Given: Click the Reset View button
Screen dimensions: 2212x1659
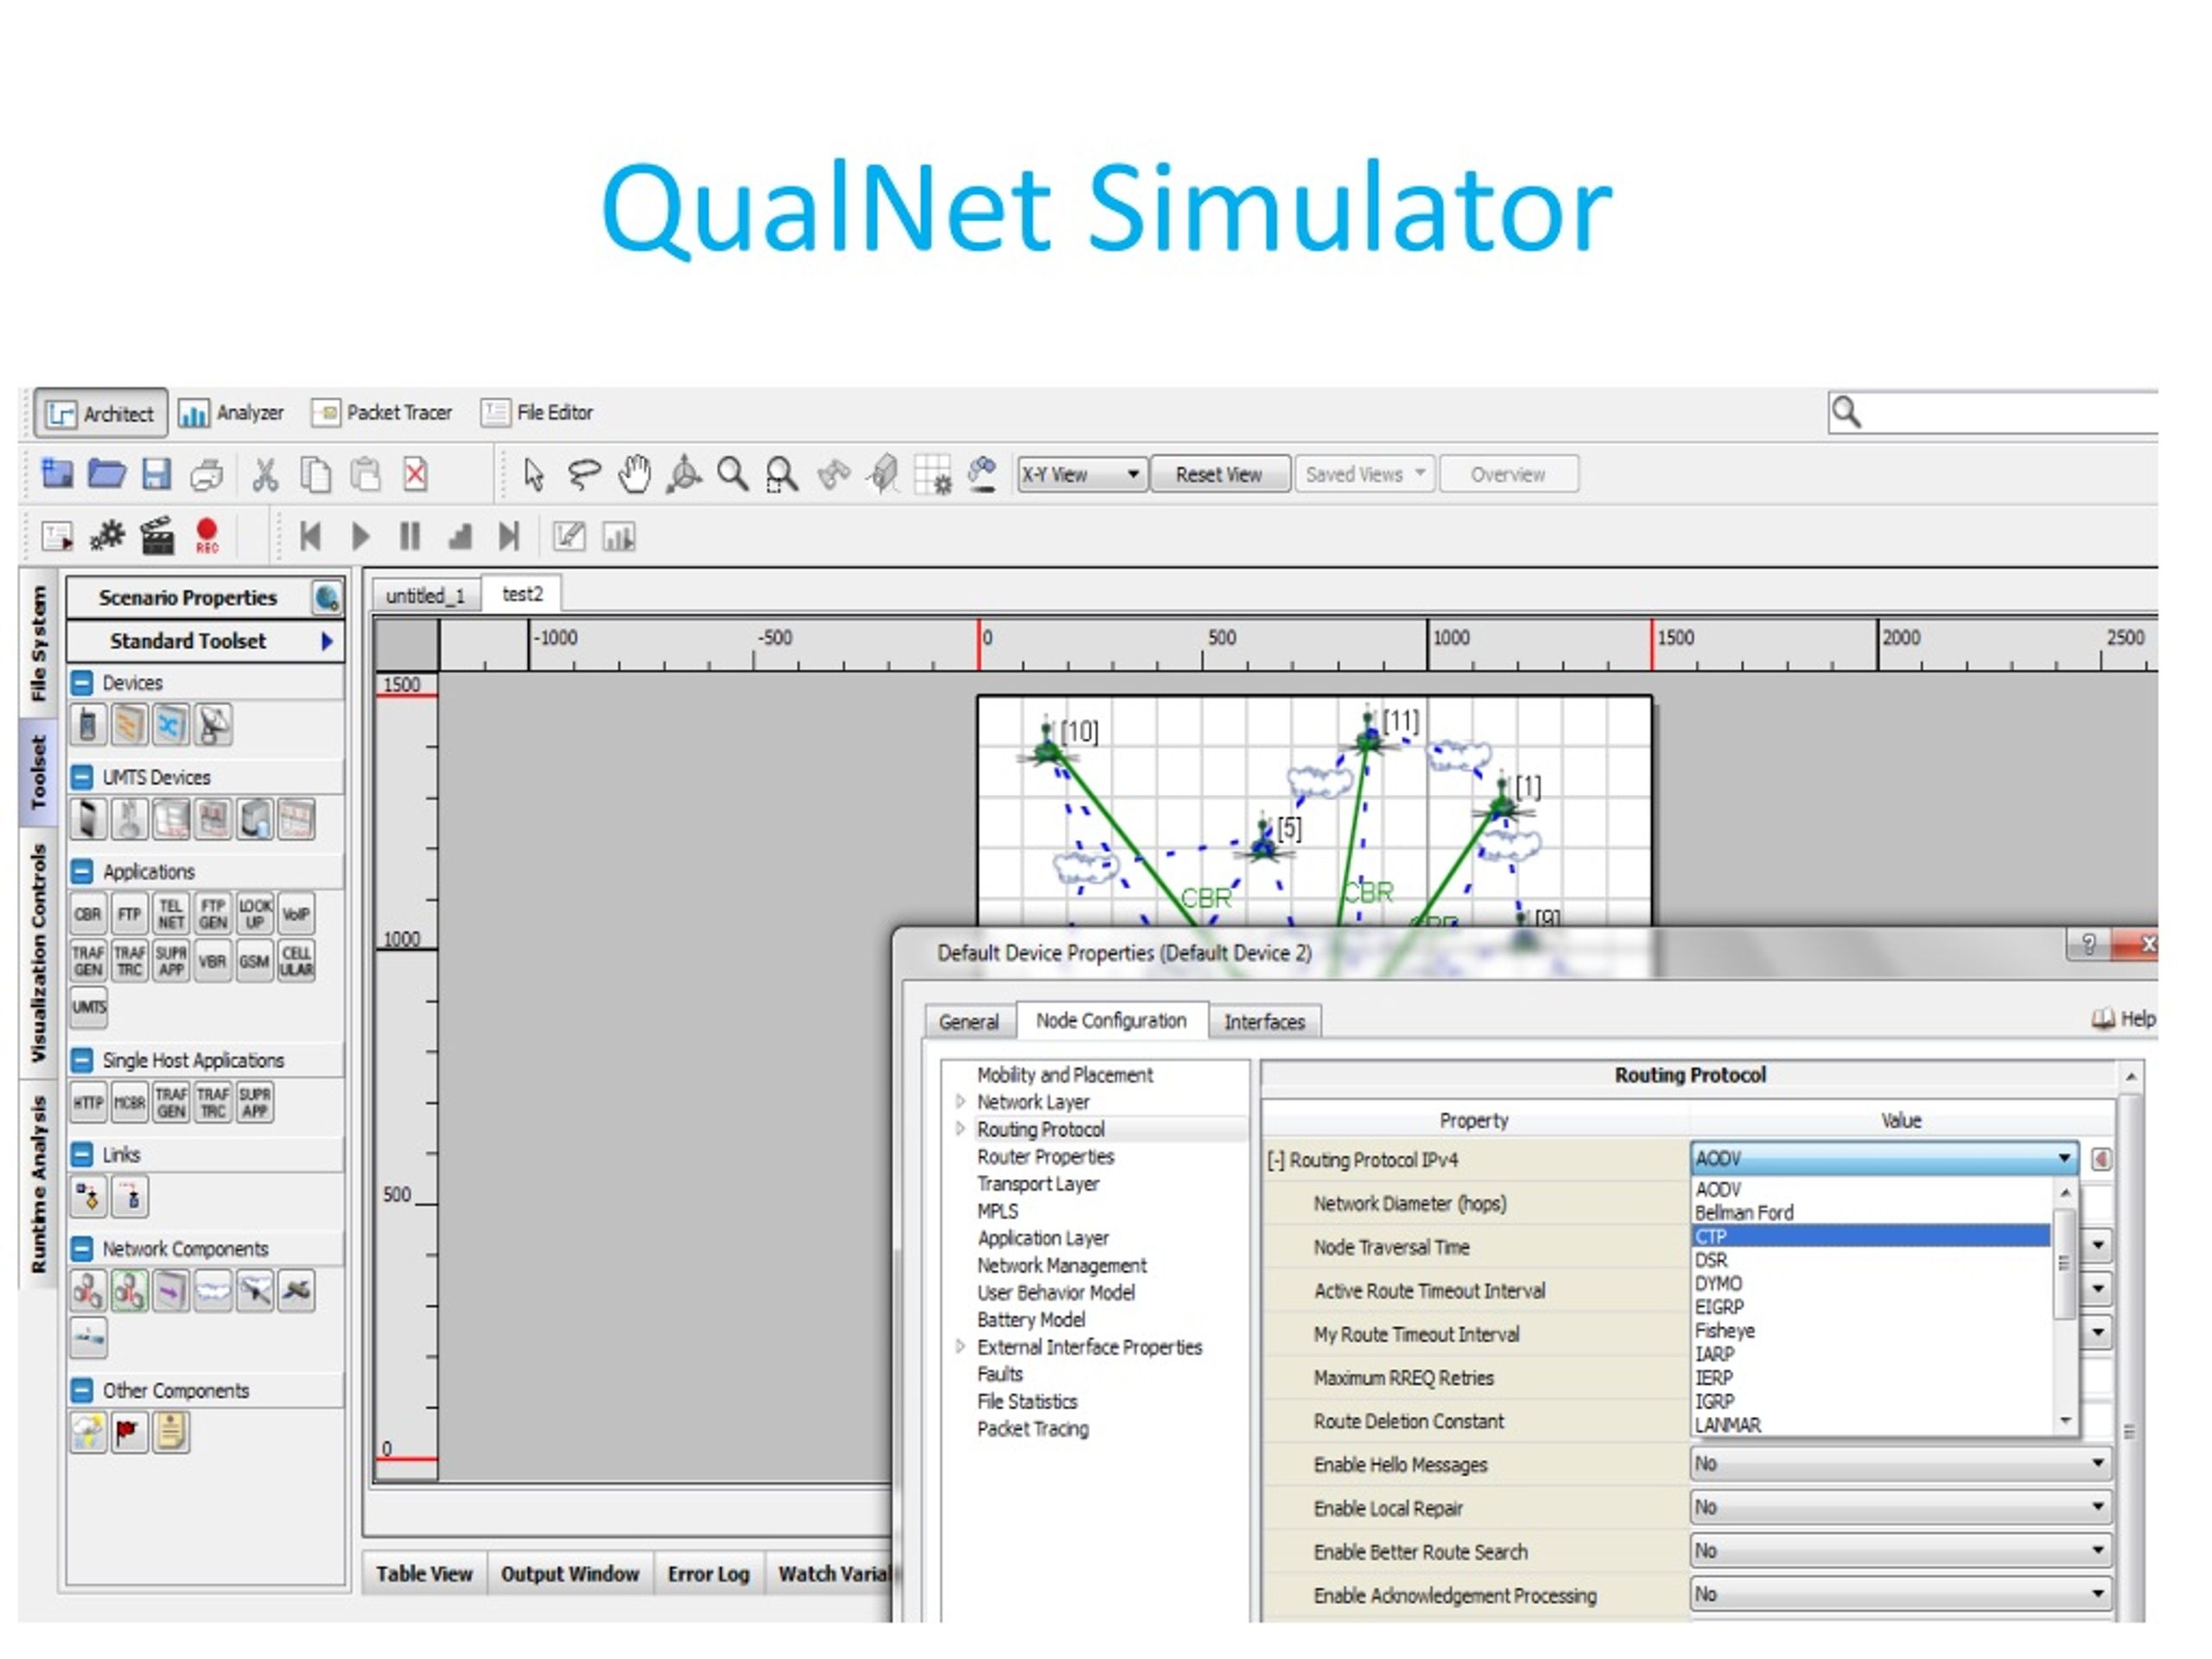Looking at the screenshot, I should 1219,474.
